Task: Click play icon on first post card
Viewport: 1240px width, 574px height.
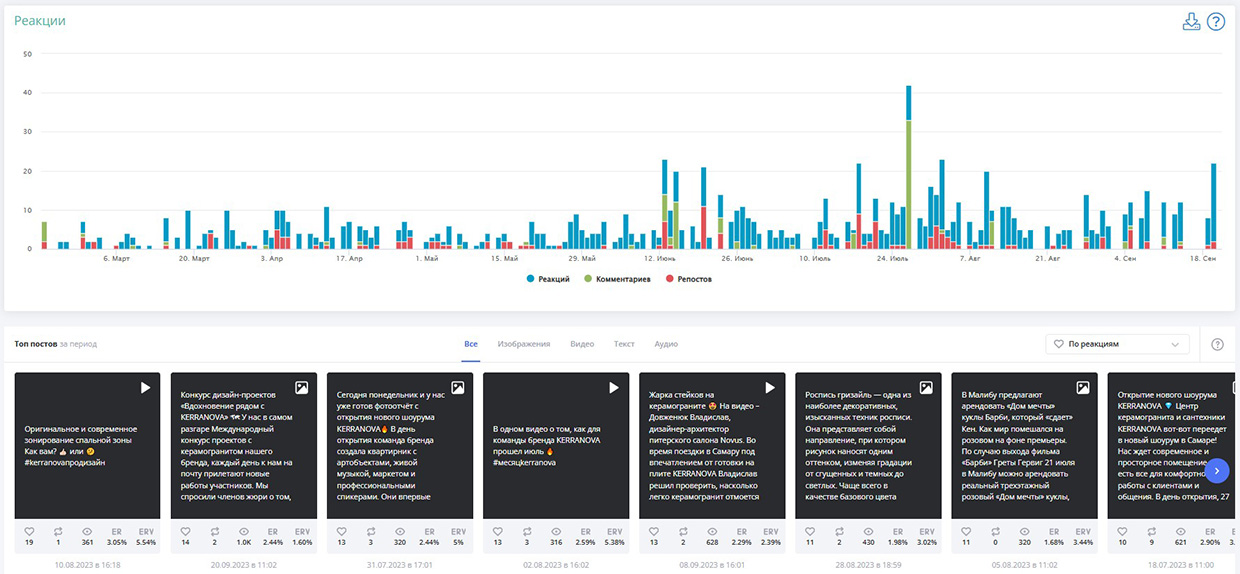Action: (146, 387)
